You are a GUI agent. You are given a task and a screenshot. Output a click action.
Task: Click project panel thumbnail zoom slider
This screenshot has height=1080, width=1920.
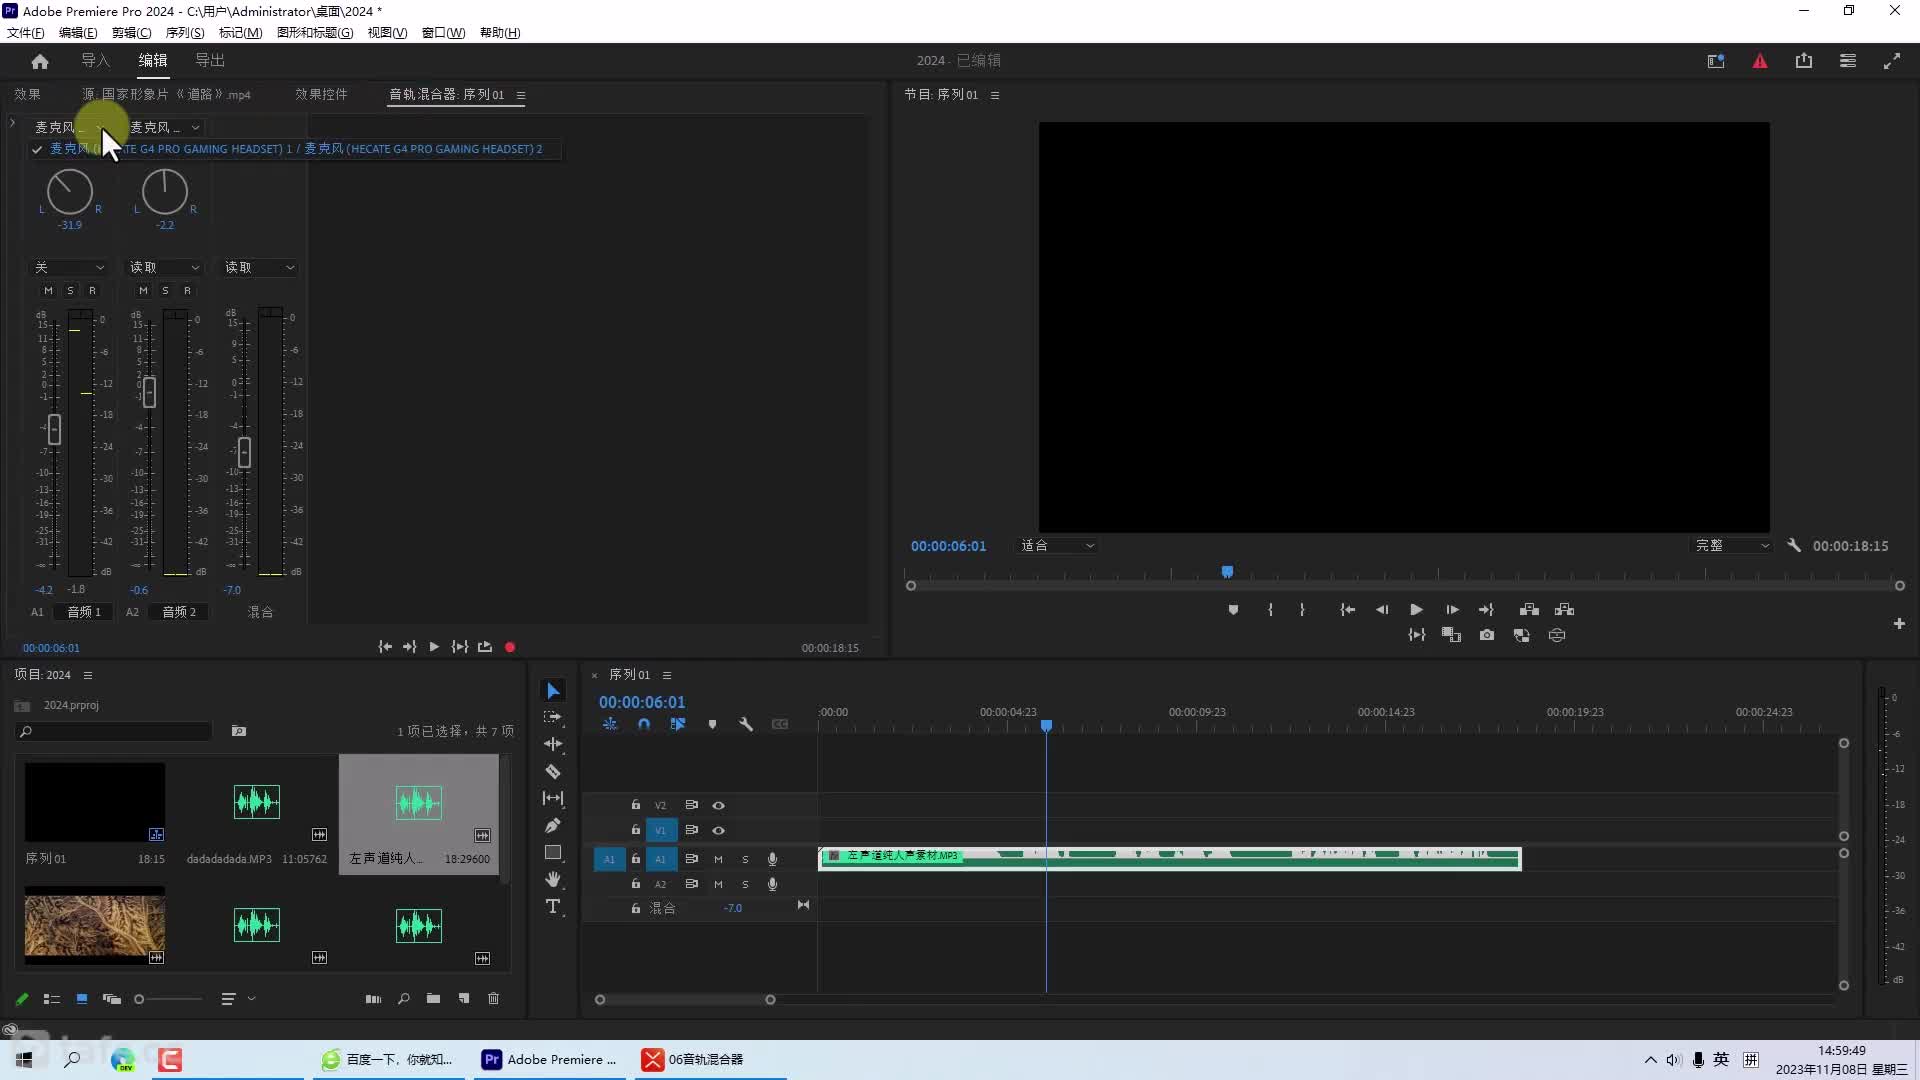click(x=170, y=999)
